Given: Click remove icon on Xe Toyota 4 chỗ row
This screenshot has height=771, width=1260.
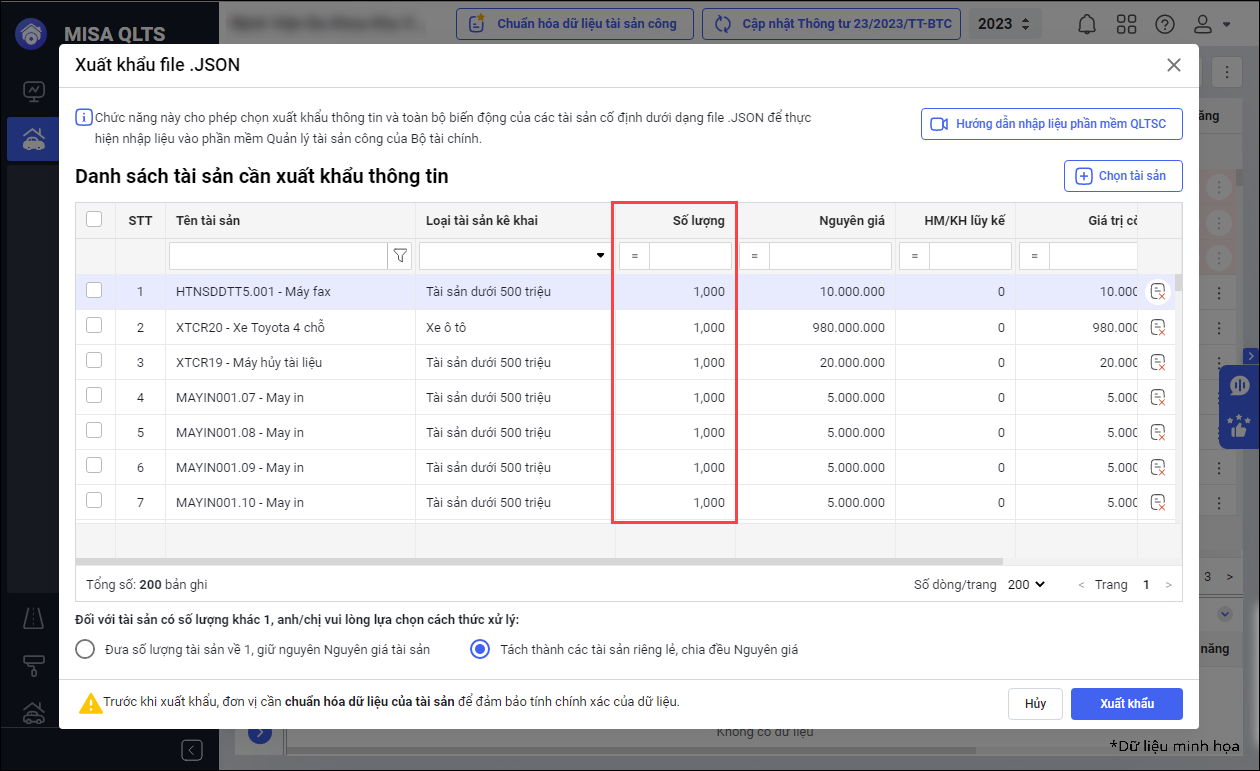Looking at the screenshot, I should 1158,327.
